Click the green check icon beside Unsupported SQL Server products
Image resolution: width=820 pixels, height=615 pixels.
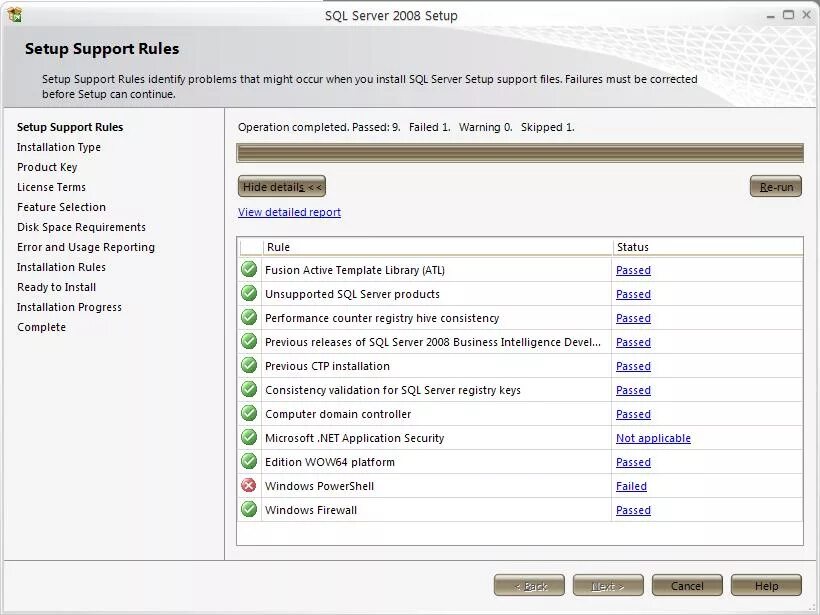pyautogui.click(x=249, y=293)
